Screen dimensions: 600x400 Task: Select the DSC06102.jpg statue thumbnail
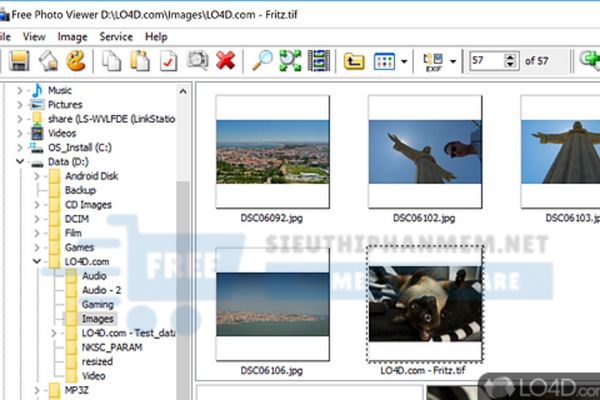[x=425, y=152]
